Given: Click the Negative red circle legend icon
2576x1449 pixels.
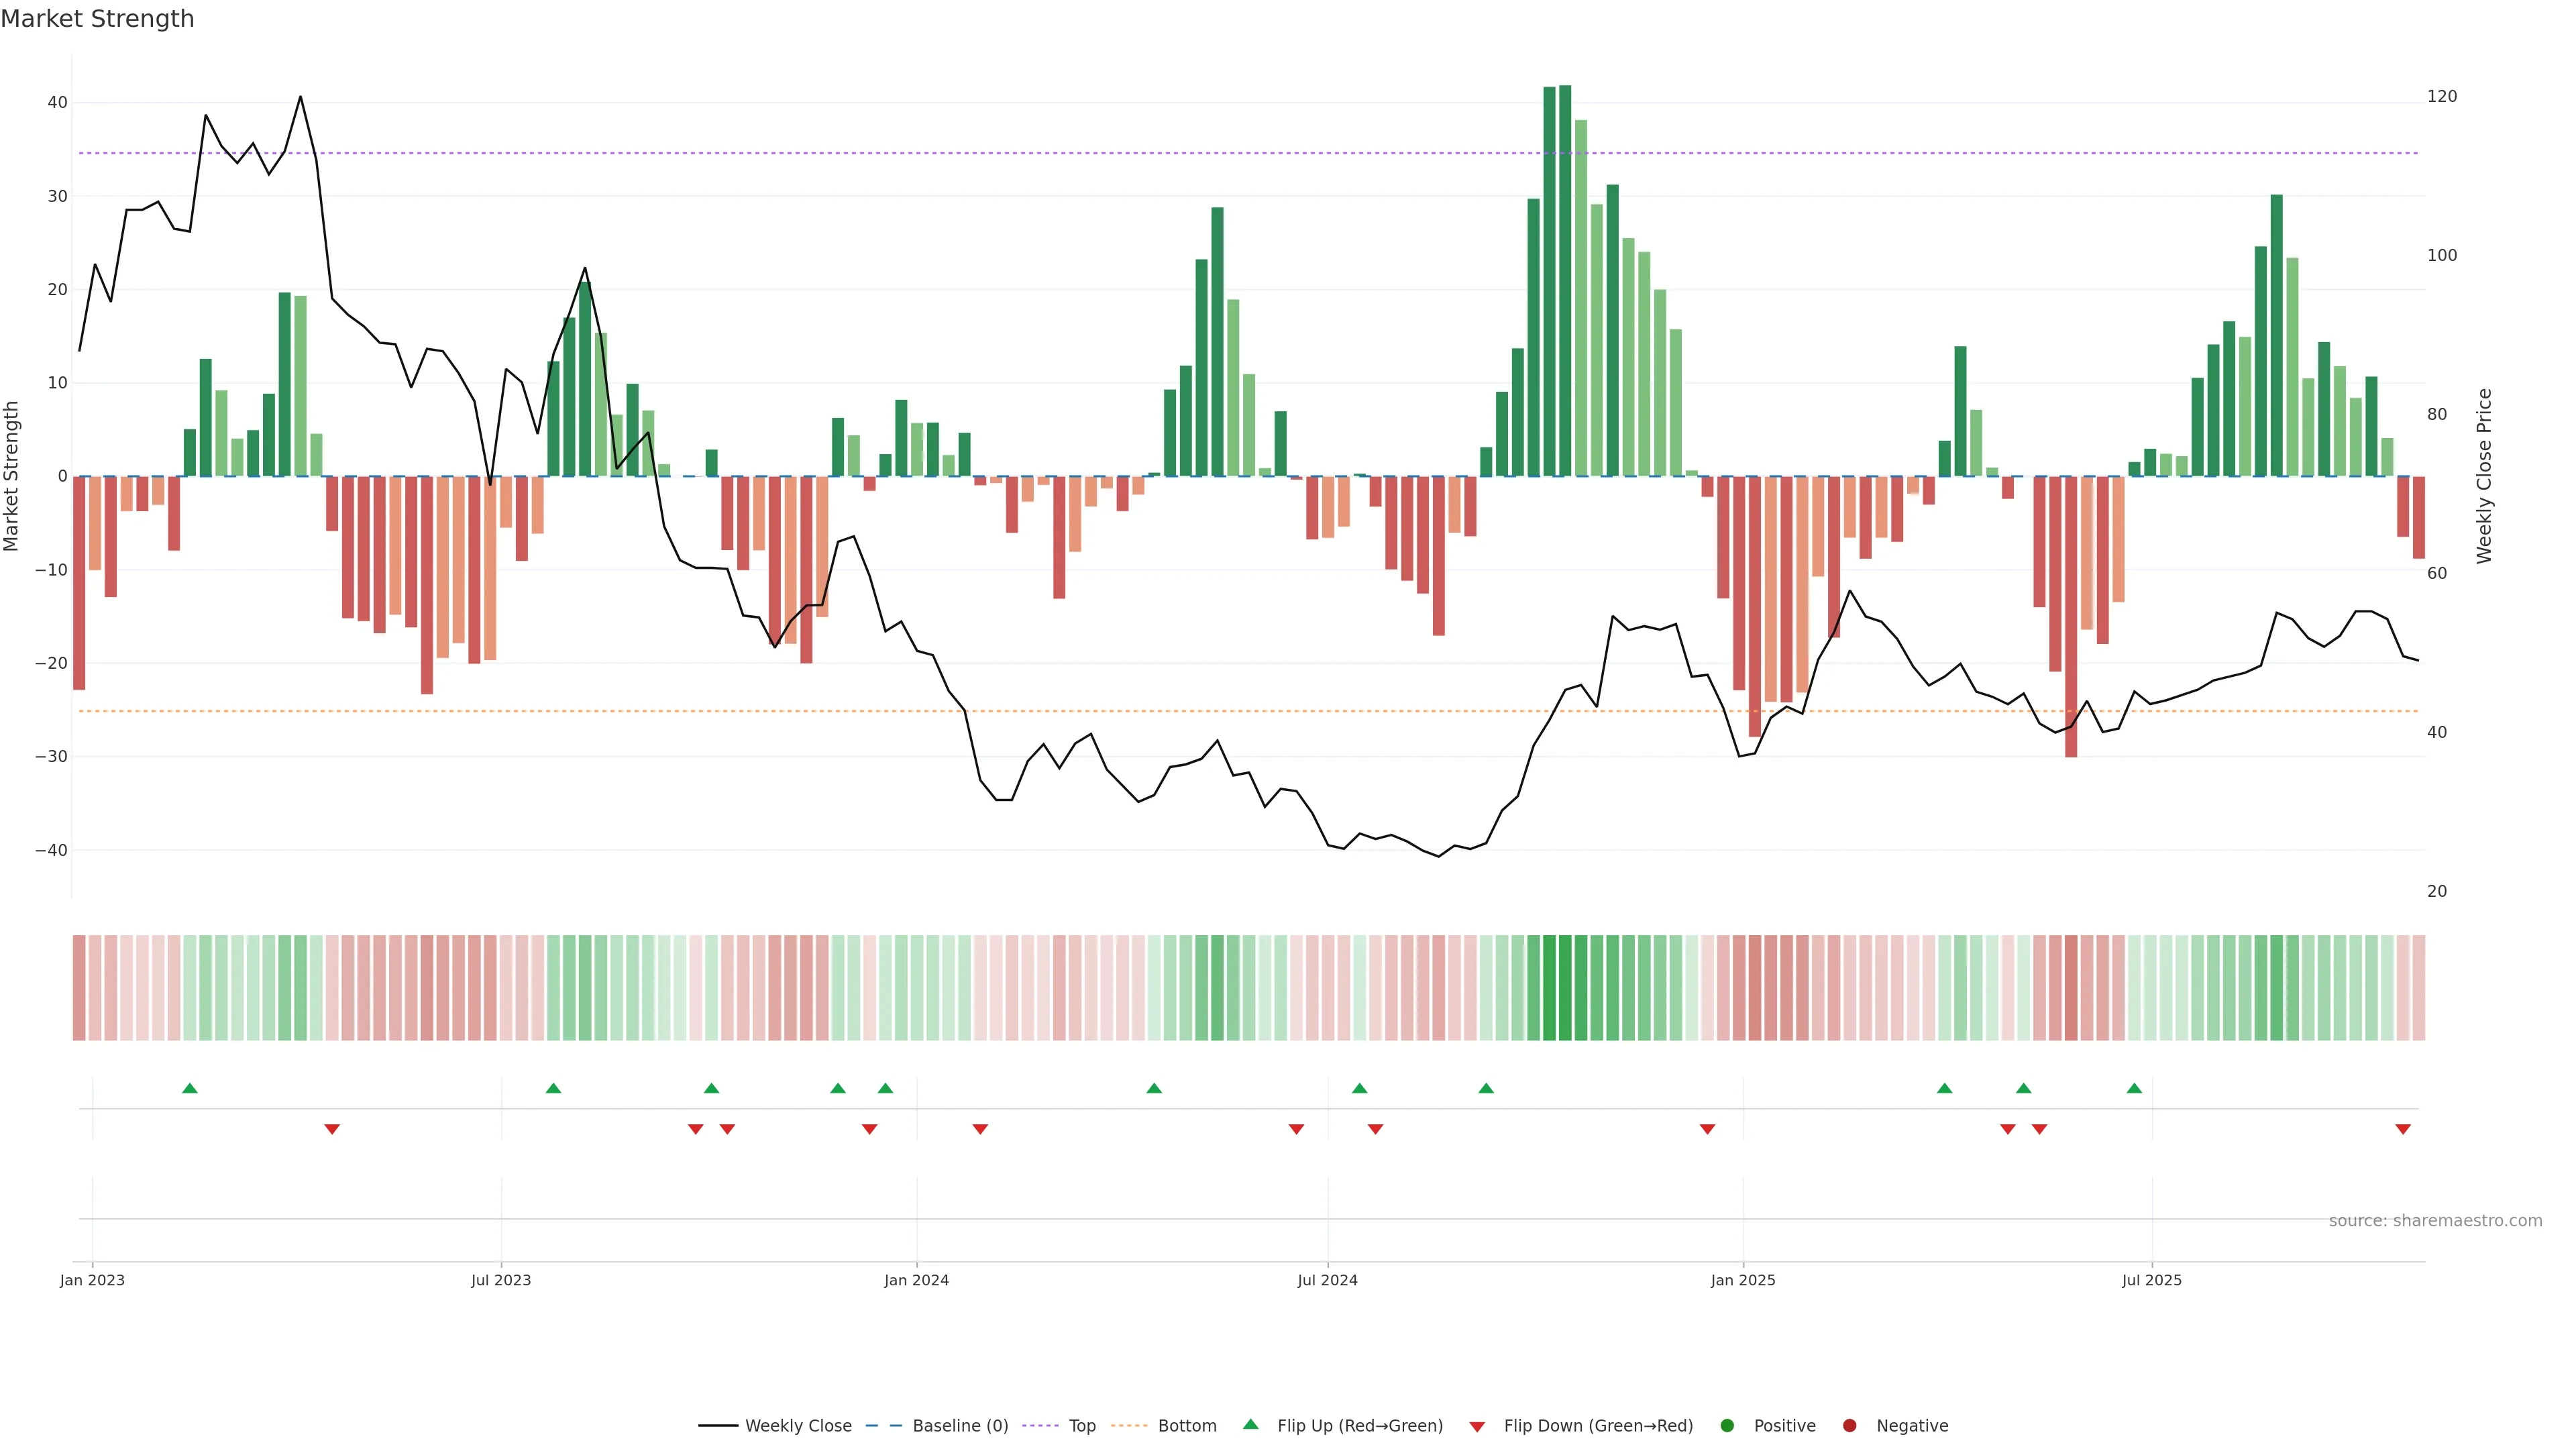Looking at the screenshot, I should (1849, 1426).
